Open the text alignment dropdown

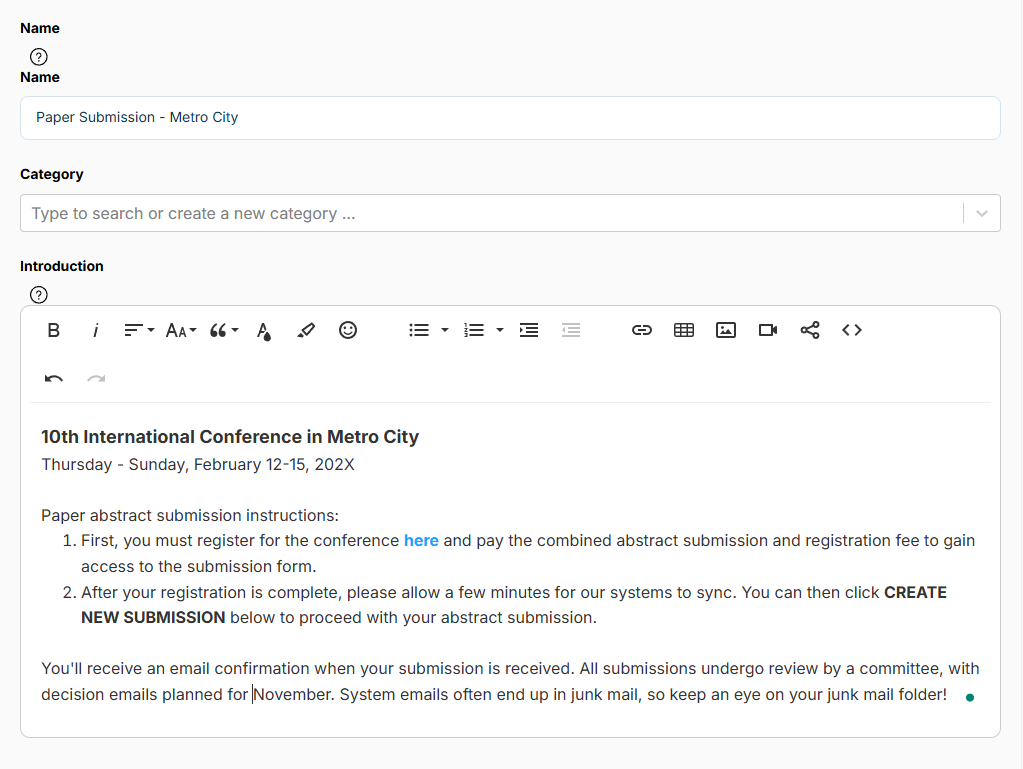(x=138, y=330)
